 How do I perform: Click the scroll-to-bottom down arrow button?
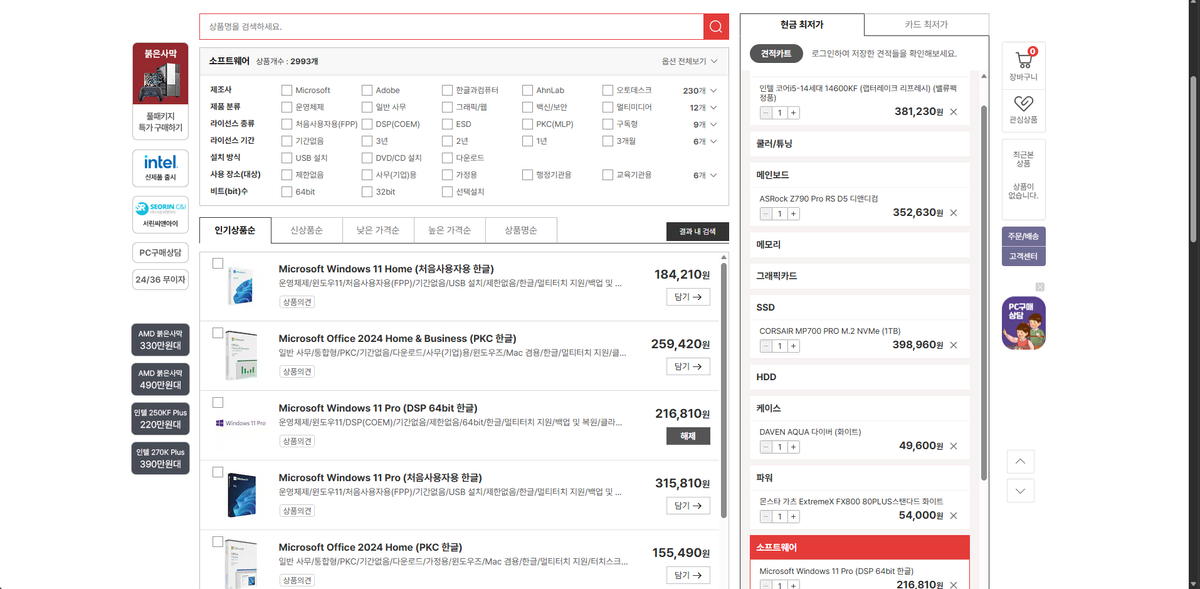click(1019, 491)
